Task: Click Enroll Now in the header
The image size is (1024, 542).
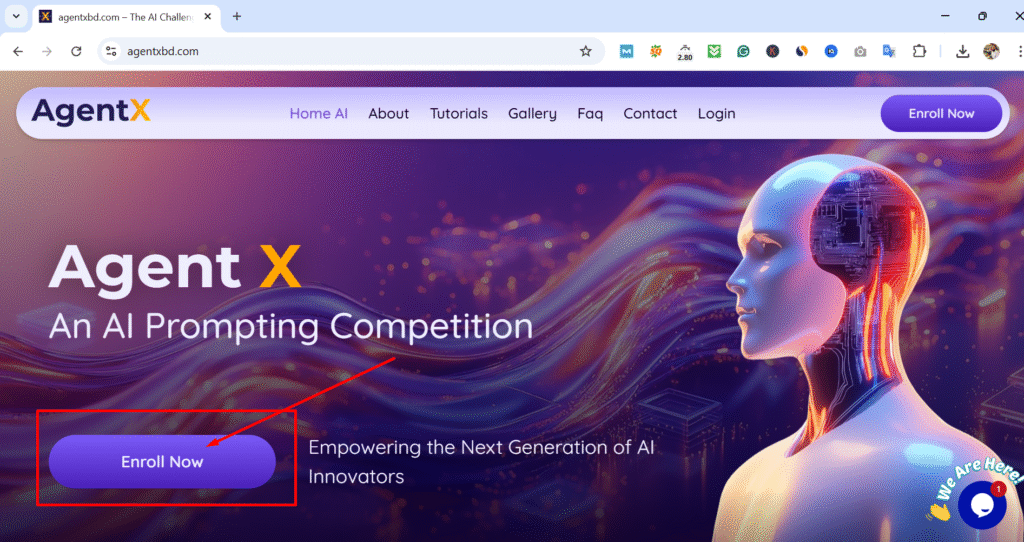Action: tap(941, 114)
